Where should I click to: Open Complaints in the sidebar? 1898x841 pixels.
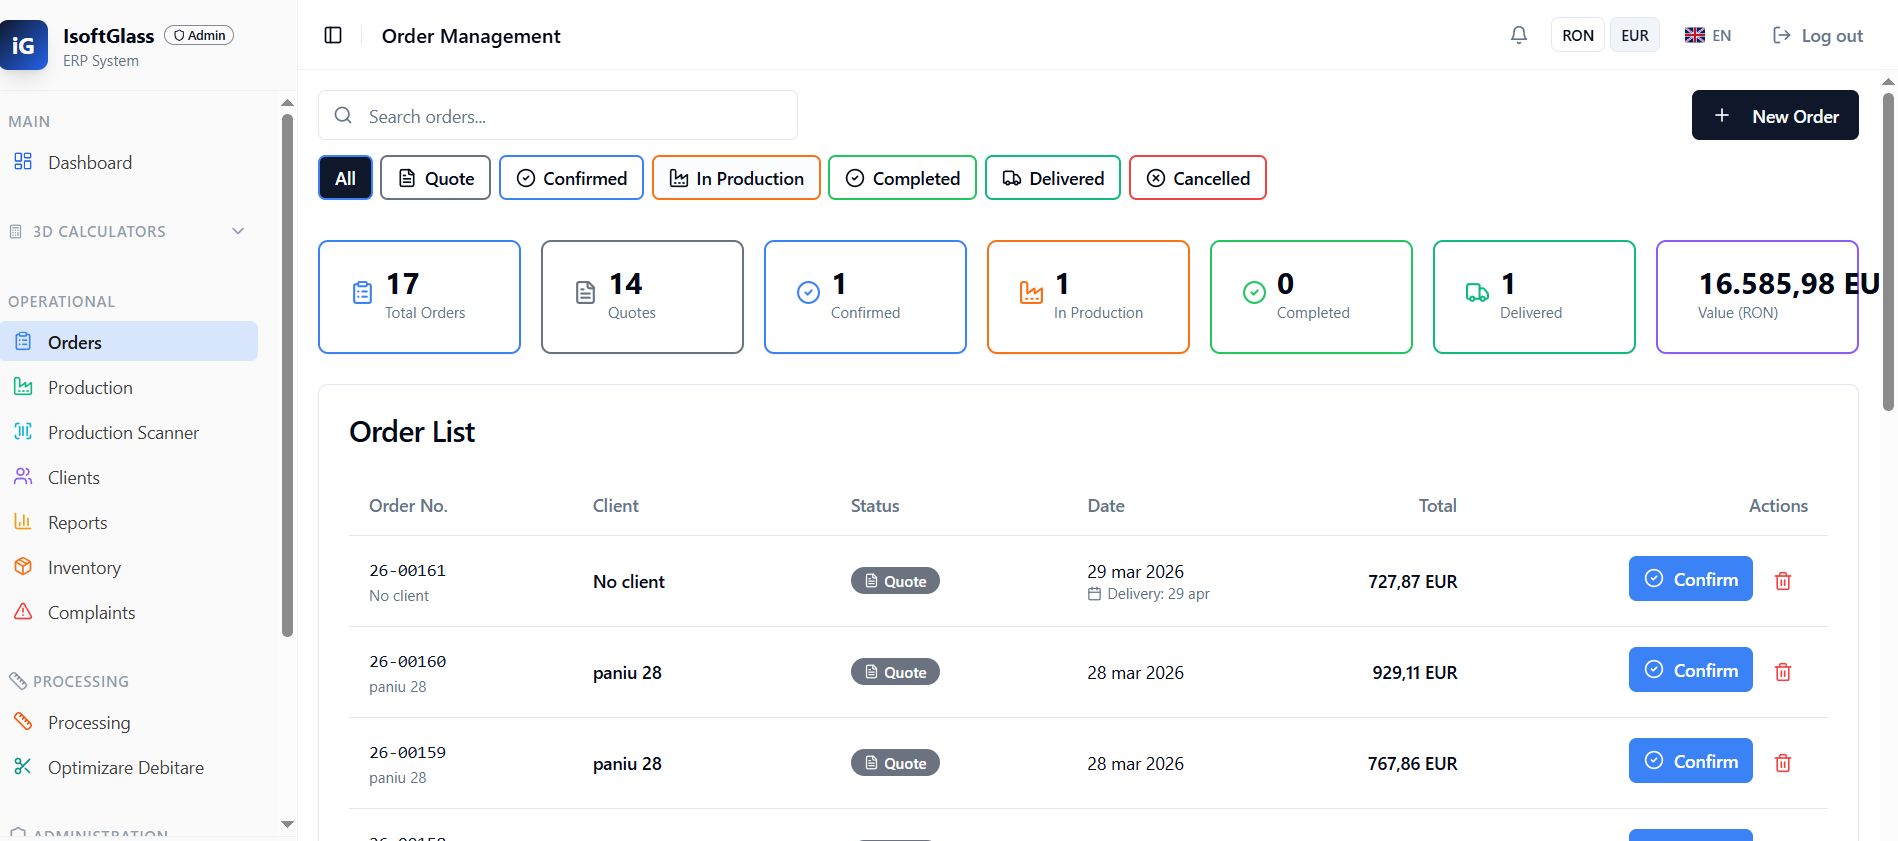(x=91, y=612)
